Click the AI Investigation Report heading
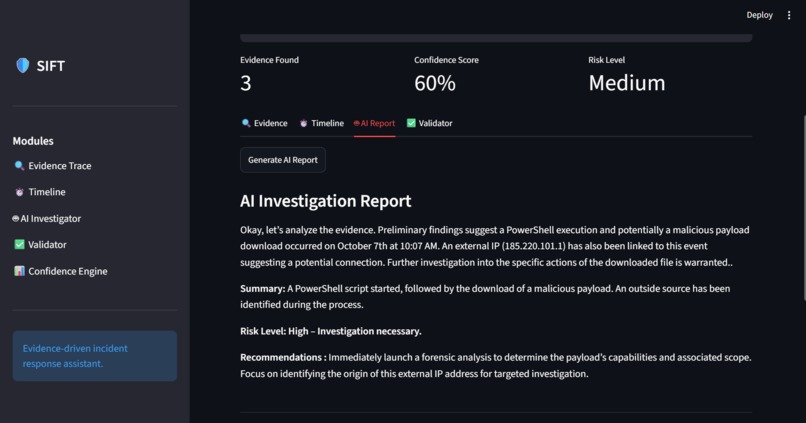Image resolution: width=806 pixels, height=423 pixels. pos(325,200)
